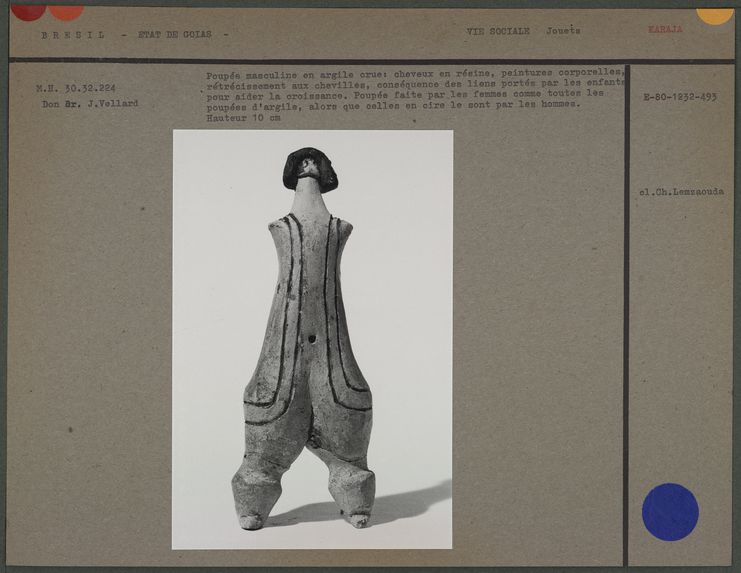Click the doll's dark resin hair
The image size is (741, 573).
(310, 166)
